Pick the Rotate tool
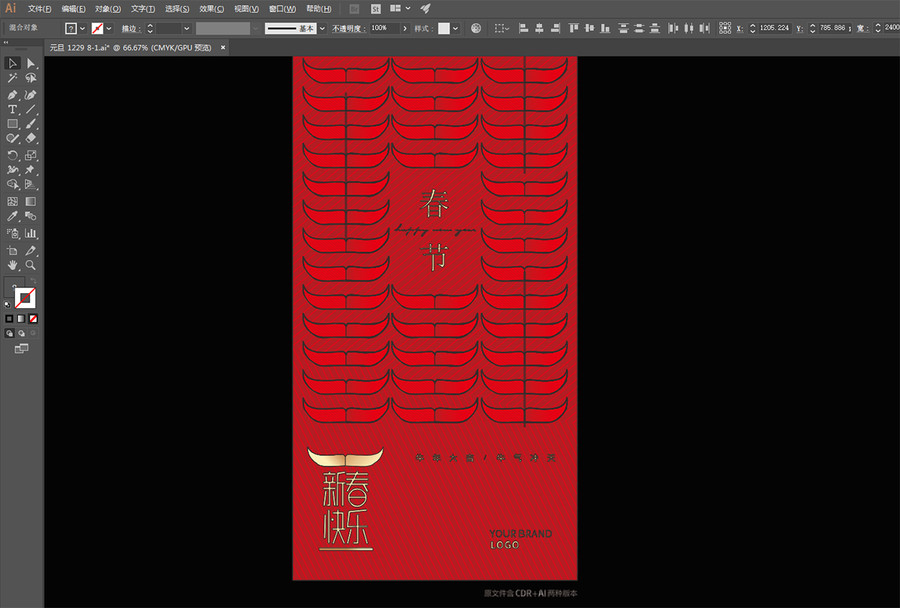The height and width of the screenshot is (608, 900). (12, 155)
